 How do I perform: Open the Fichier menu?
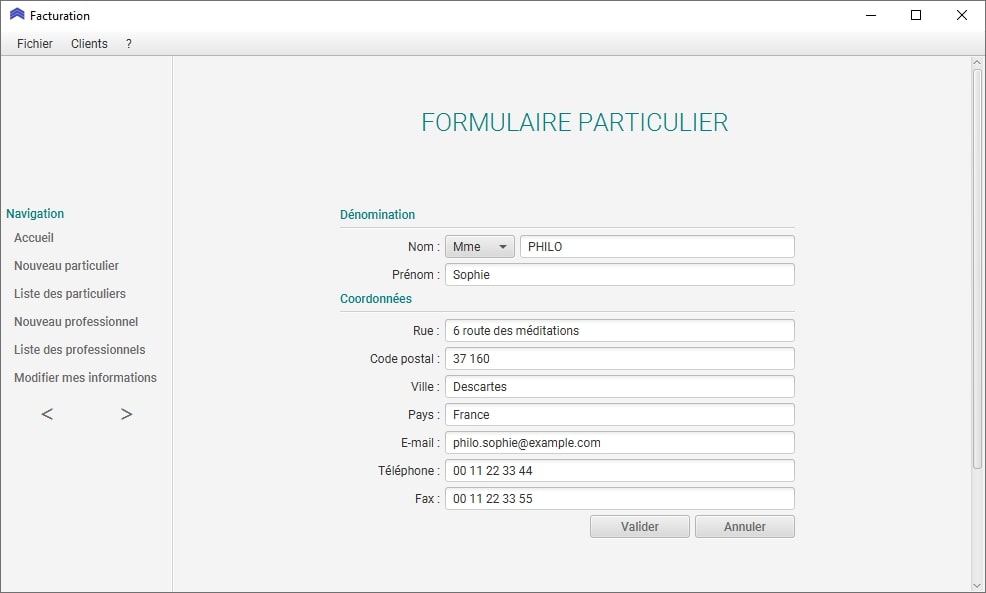click(35, 44)
